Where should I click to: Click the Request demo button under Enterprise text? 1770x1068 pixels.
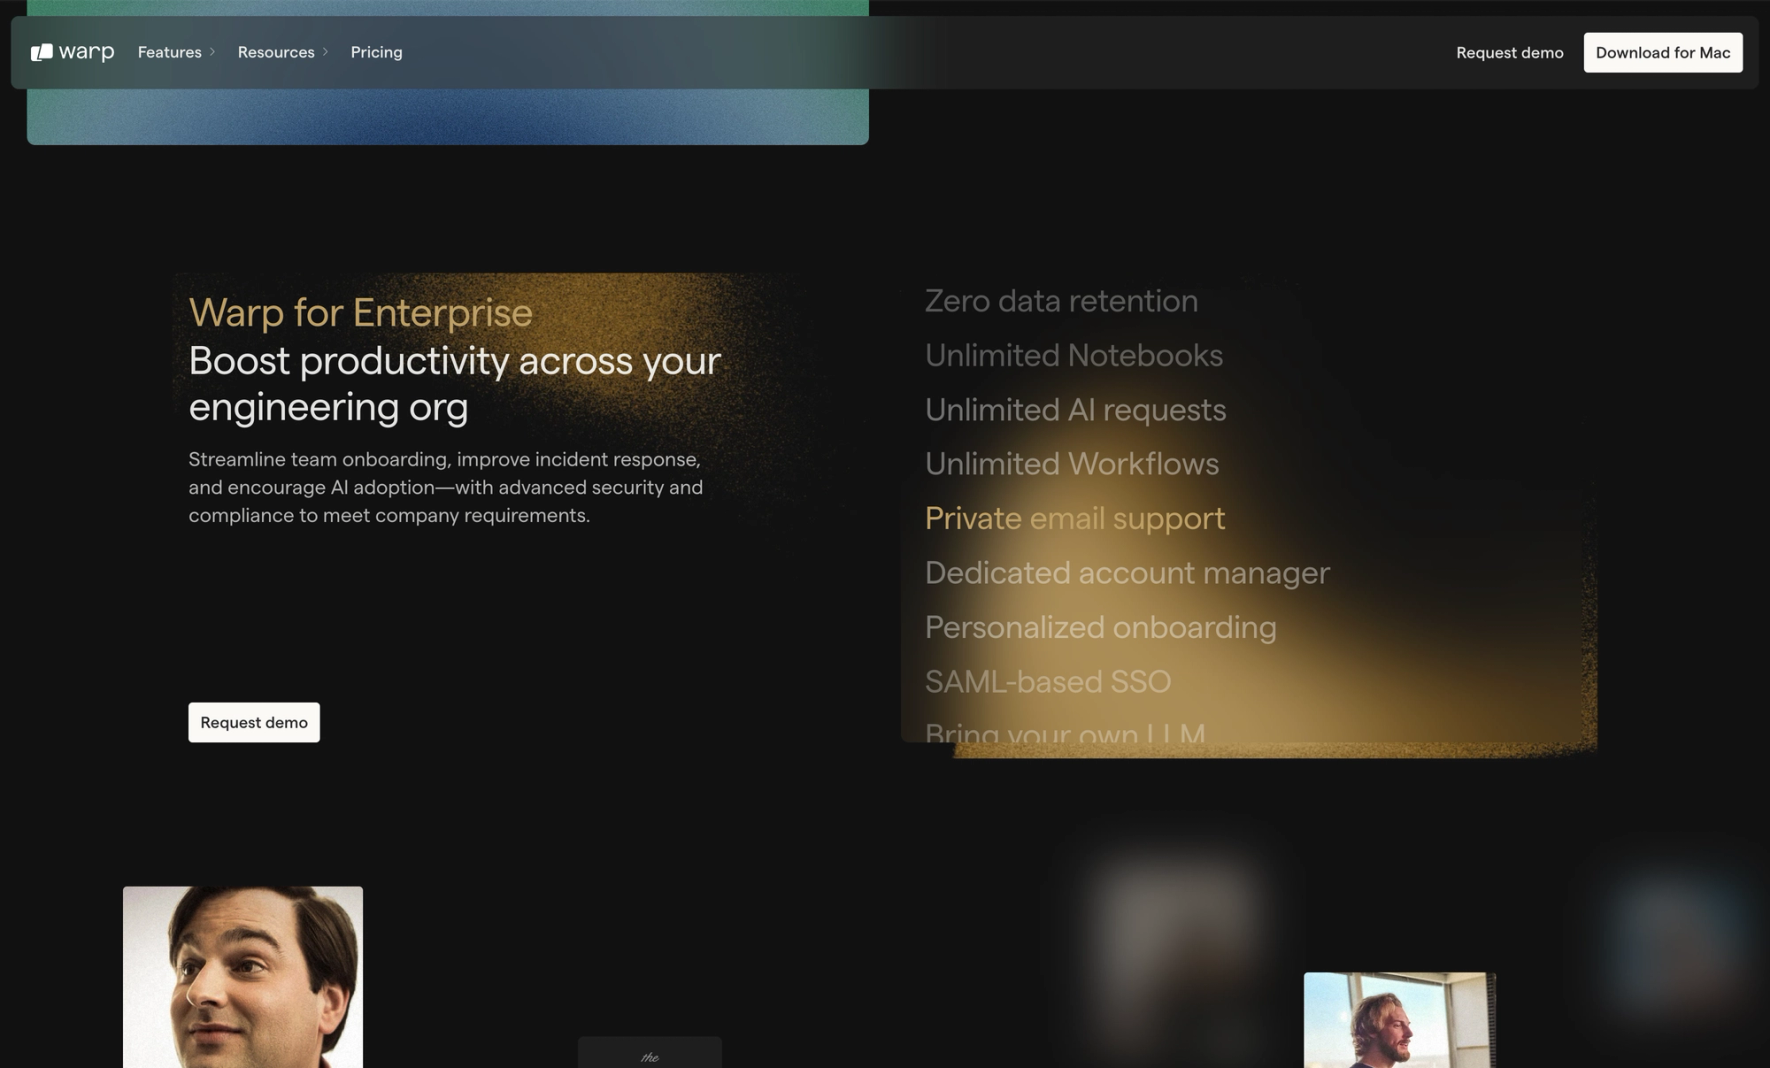[254, 722]
